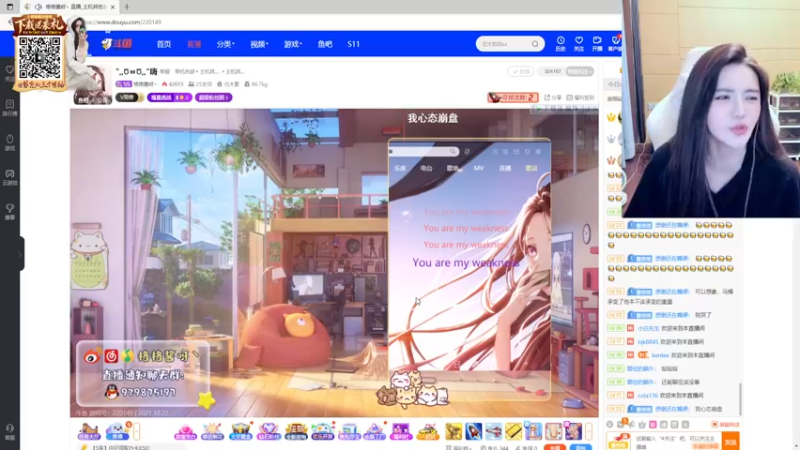Screen dimensions: 800x450
Task: Click the Douyu logo
Action: click(117, 44)
